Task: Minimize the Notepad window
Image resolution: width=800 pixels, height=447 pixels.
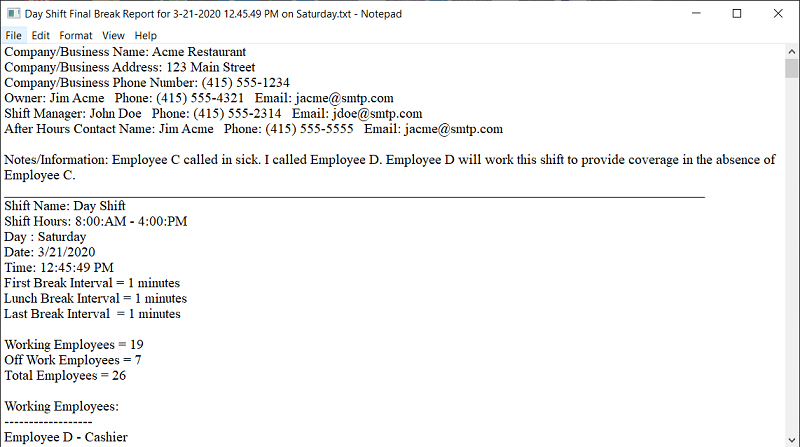Action: click(691, 13)
